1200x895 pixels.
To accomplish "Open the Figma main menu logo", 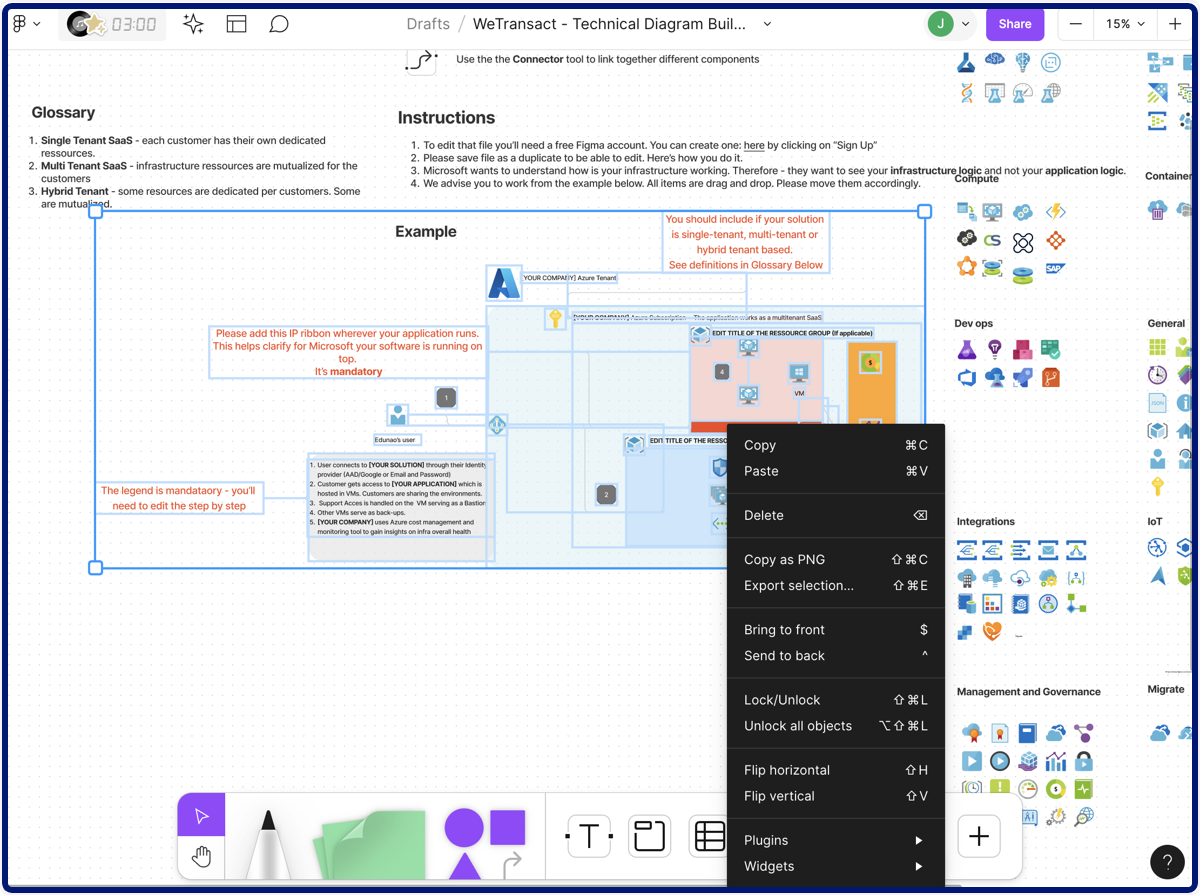I will pyautogui.click(x=19, y=24).
